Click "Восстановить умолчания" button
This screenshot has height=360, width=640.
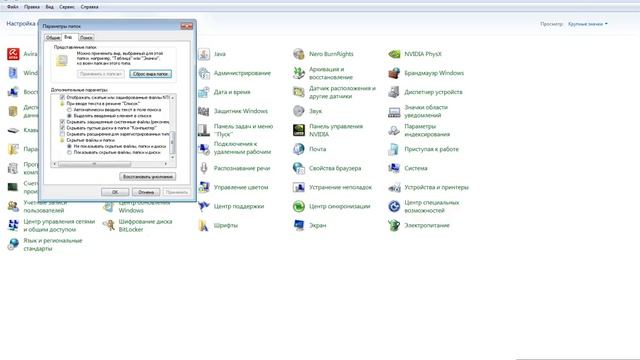tap(148, 177)
